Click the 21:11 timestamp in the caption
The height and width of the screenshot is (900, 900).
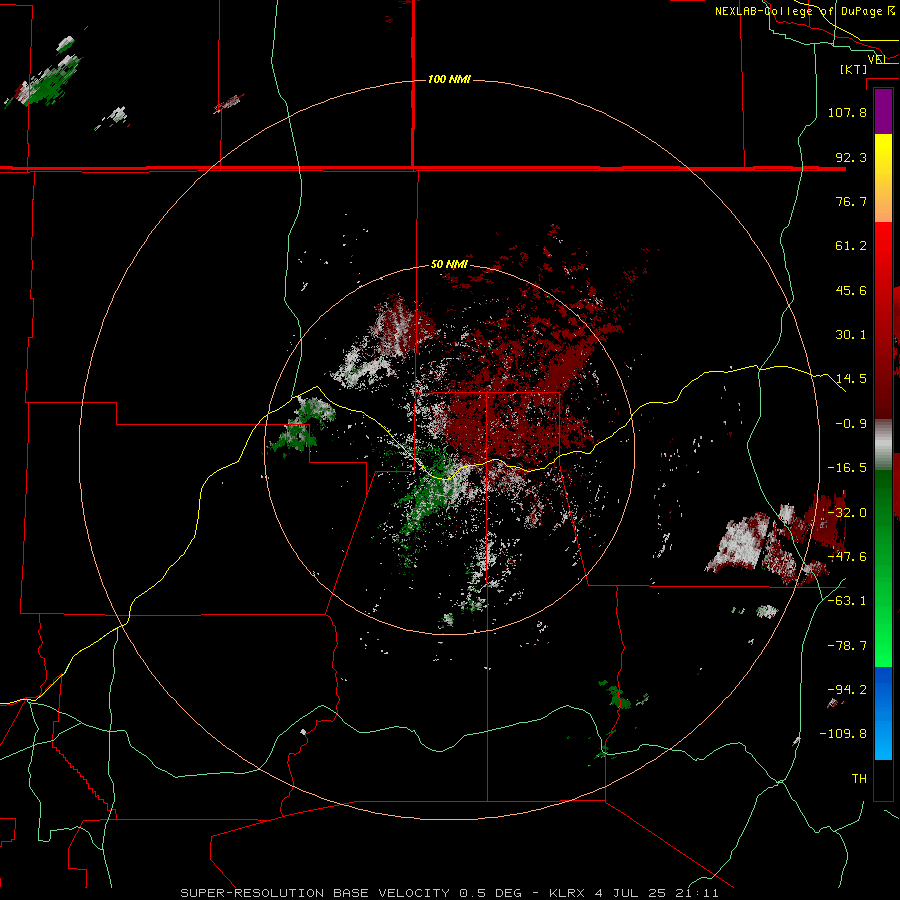point(699,893)
